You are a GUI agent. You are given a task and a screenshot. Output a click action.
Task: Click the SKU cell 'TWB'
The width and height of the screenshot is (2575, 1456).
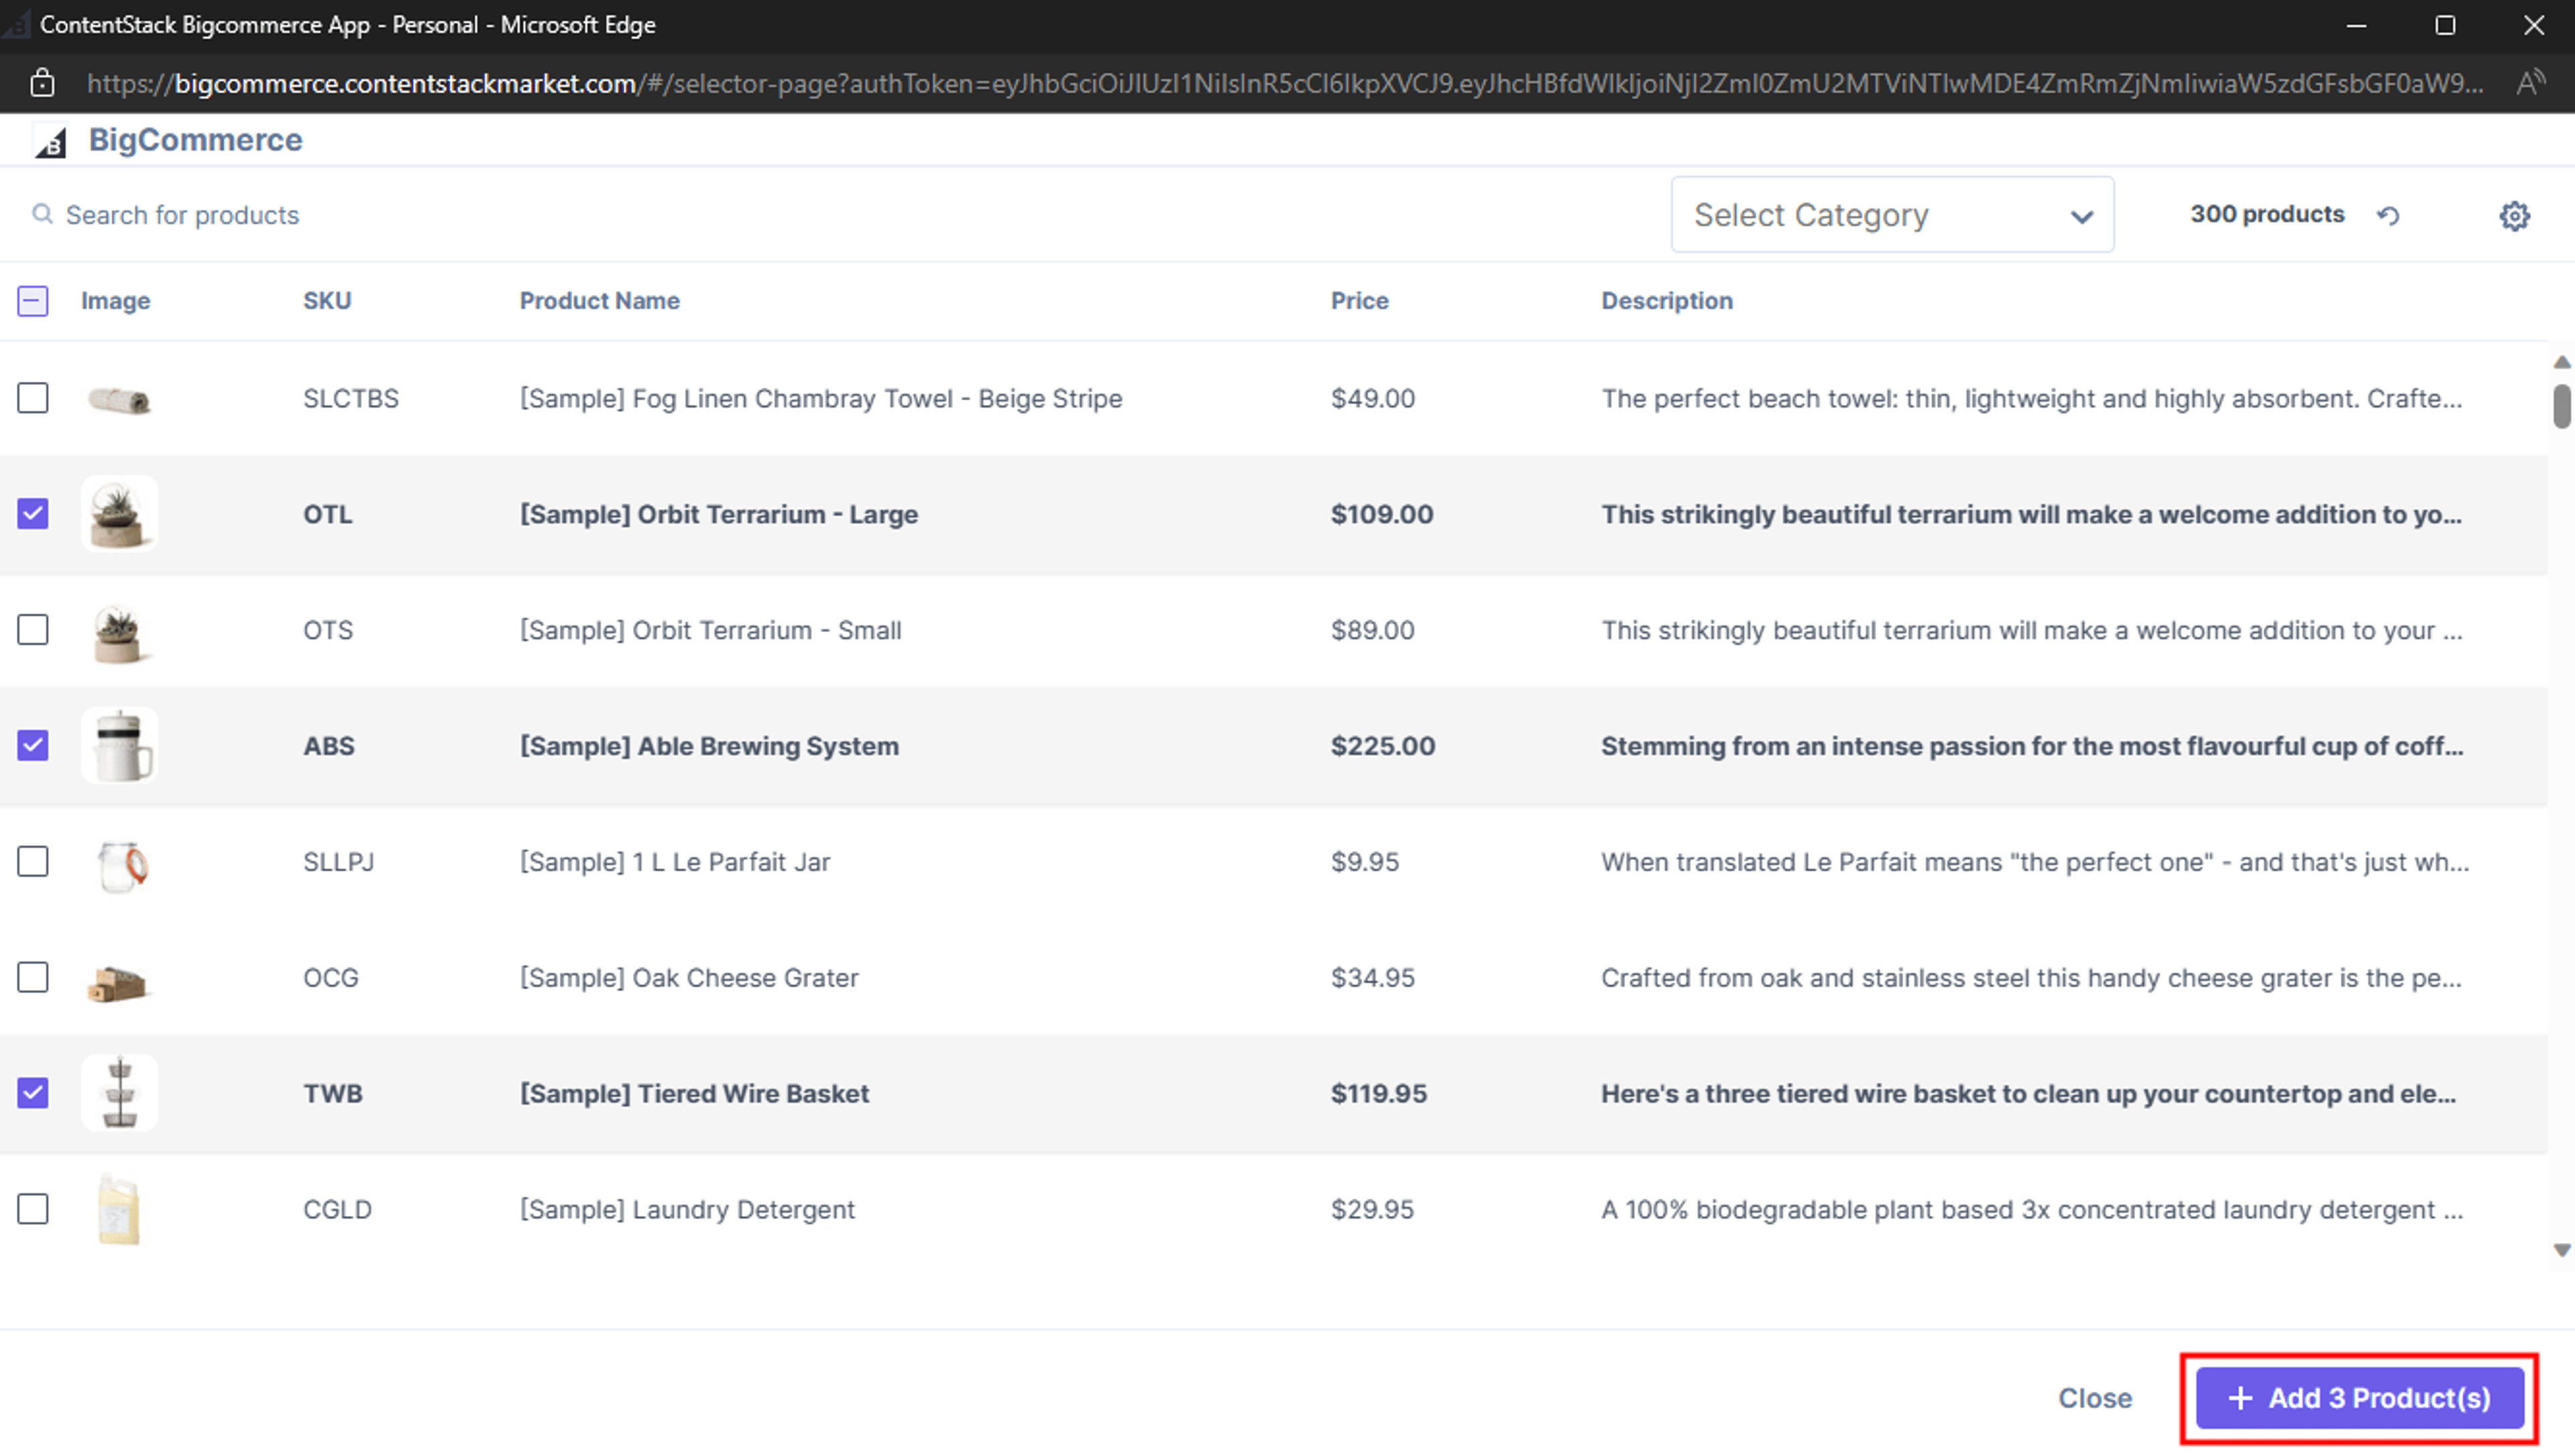[x=332, y=1093]
